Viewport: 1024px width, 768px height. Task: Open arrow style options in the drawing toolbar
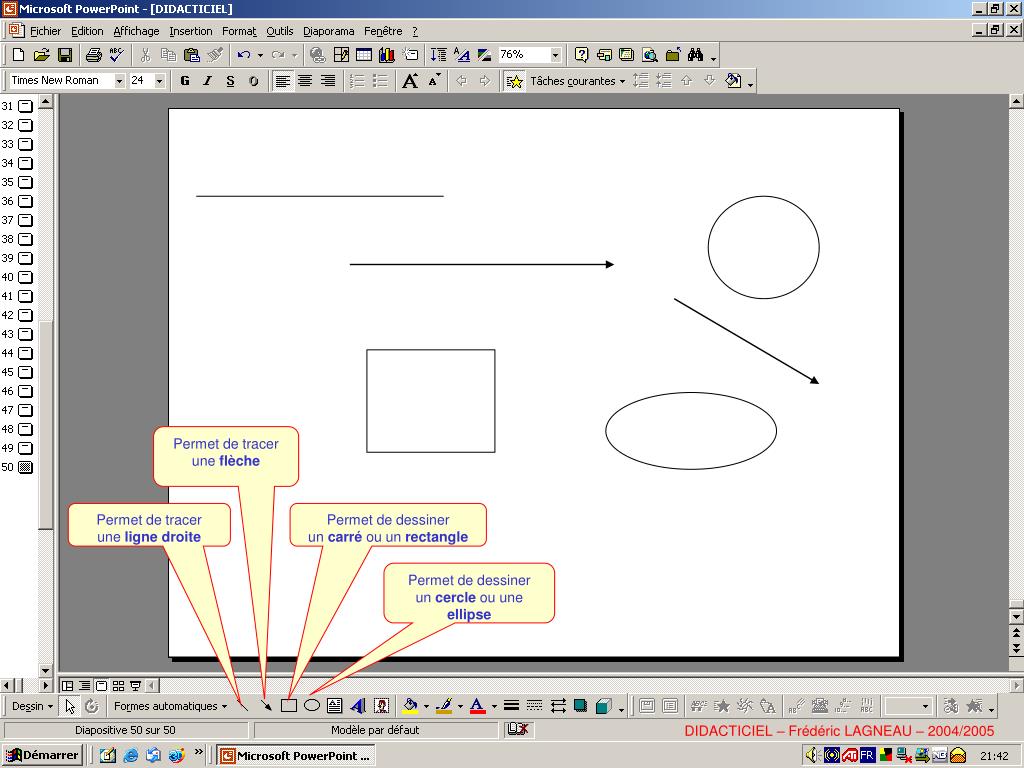tap(558, 706)
